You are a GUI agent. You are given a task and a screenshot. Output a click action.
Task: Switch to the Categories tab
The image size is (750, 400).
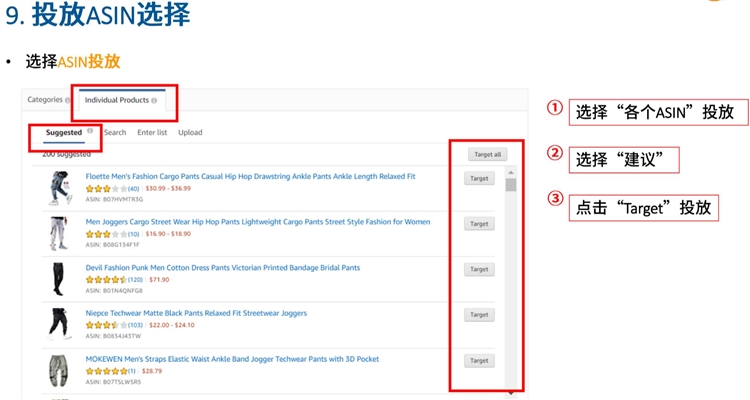tap(45, 100)
